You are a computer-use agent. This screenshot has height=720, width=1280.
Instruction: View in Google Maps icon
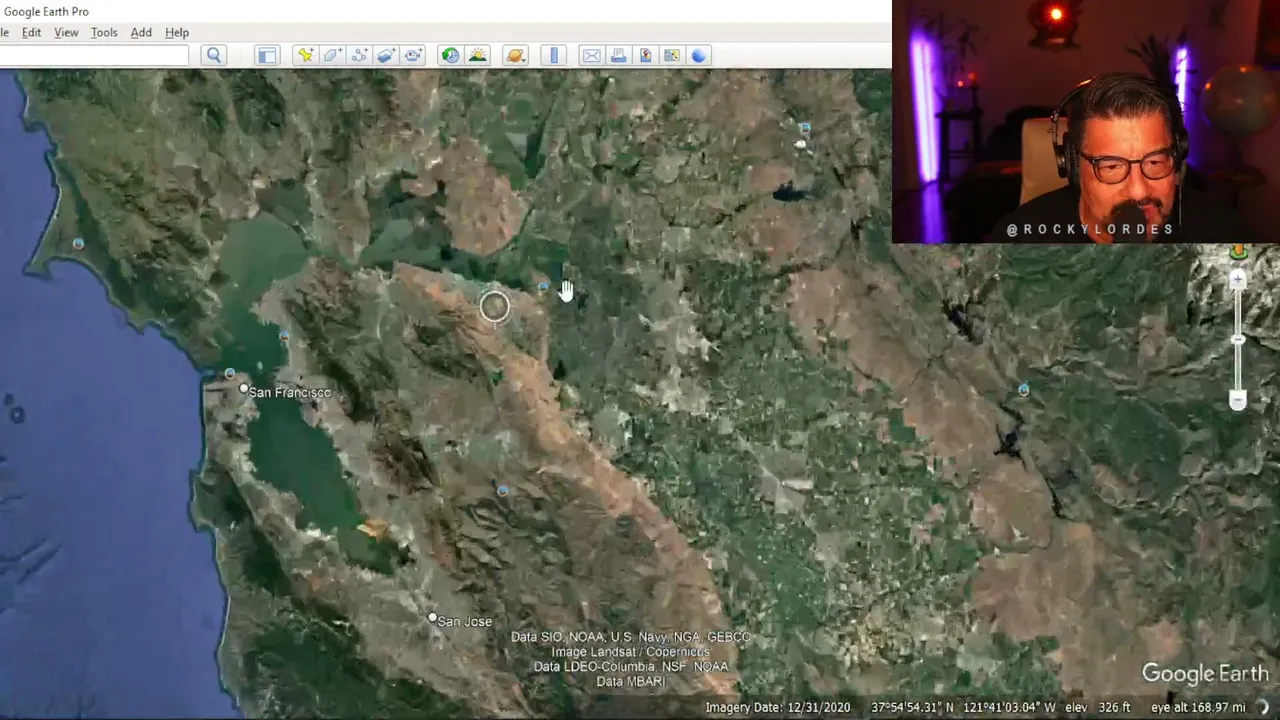point(672,56)
